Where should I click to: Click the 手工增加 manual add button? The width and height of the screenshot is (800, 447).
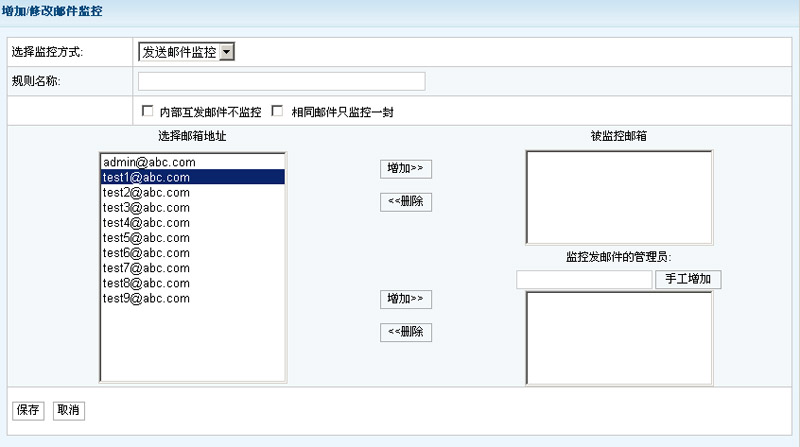coord(688,280)
